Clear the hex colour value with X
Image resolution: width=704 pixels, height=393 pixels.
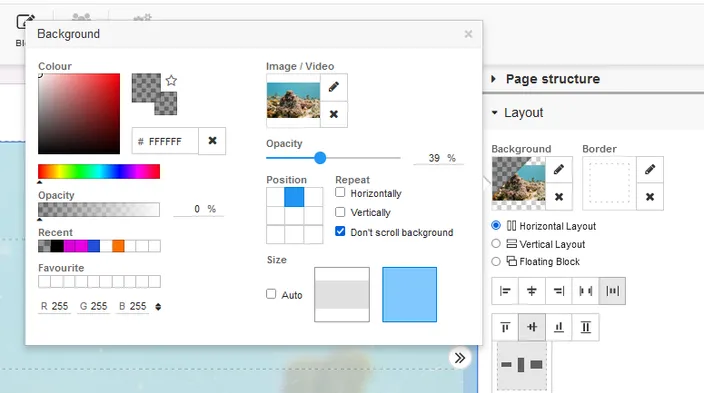[x=212, y=141]
